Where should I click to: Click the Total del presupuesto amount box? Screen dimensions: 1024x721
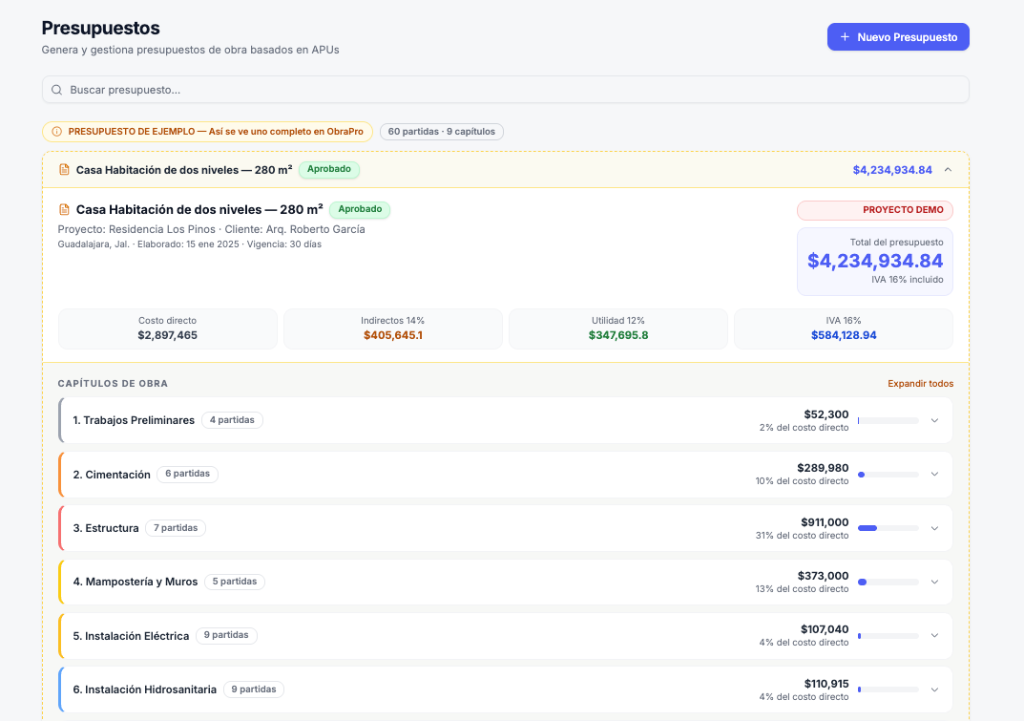click(x=874, y=261)
